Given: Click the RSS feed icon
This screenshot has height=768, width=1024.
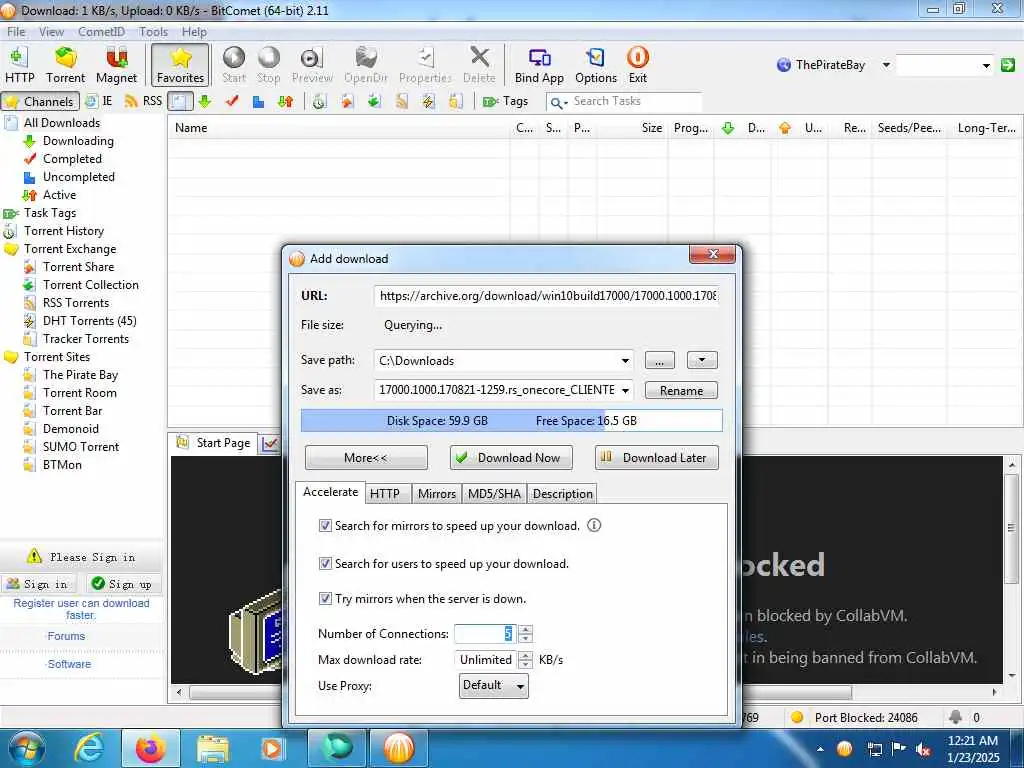Looking at the screenshot, I should pyautogui.click(x=143, y=101).
